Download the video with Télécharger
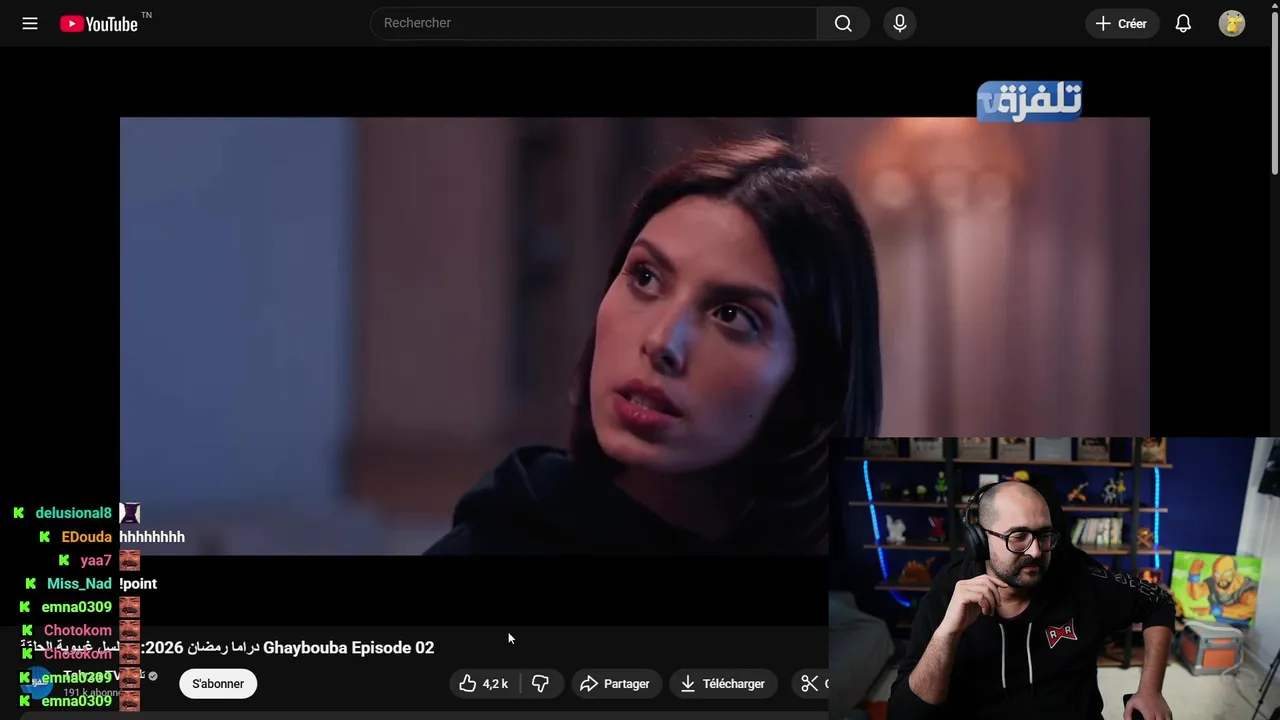The height and width of the screenshot is (720, 1280). [x=723, y=684]
